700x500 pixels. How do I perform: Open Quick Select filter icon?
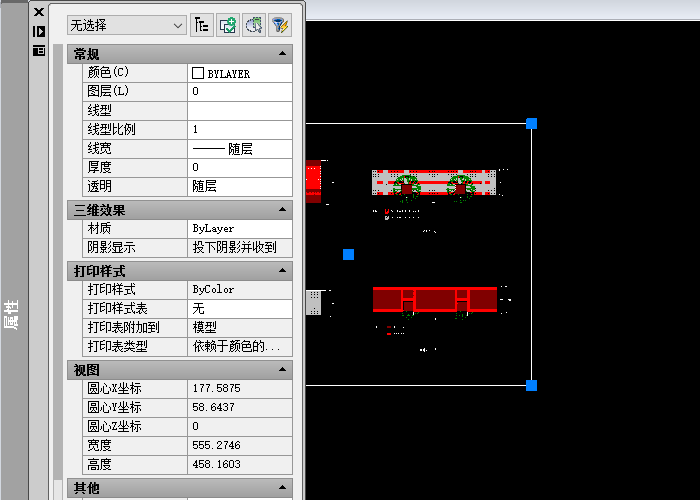279,25
